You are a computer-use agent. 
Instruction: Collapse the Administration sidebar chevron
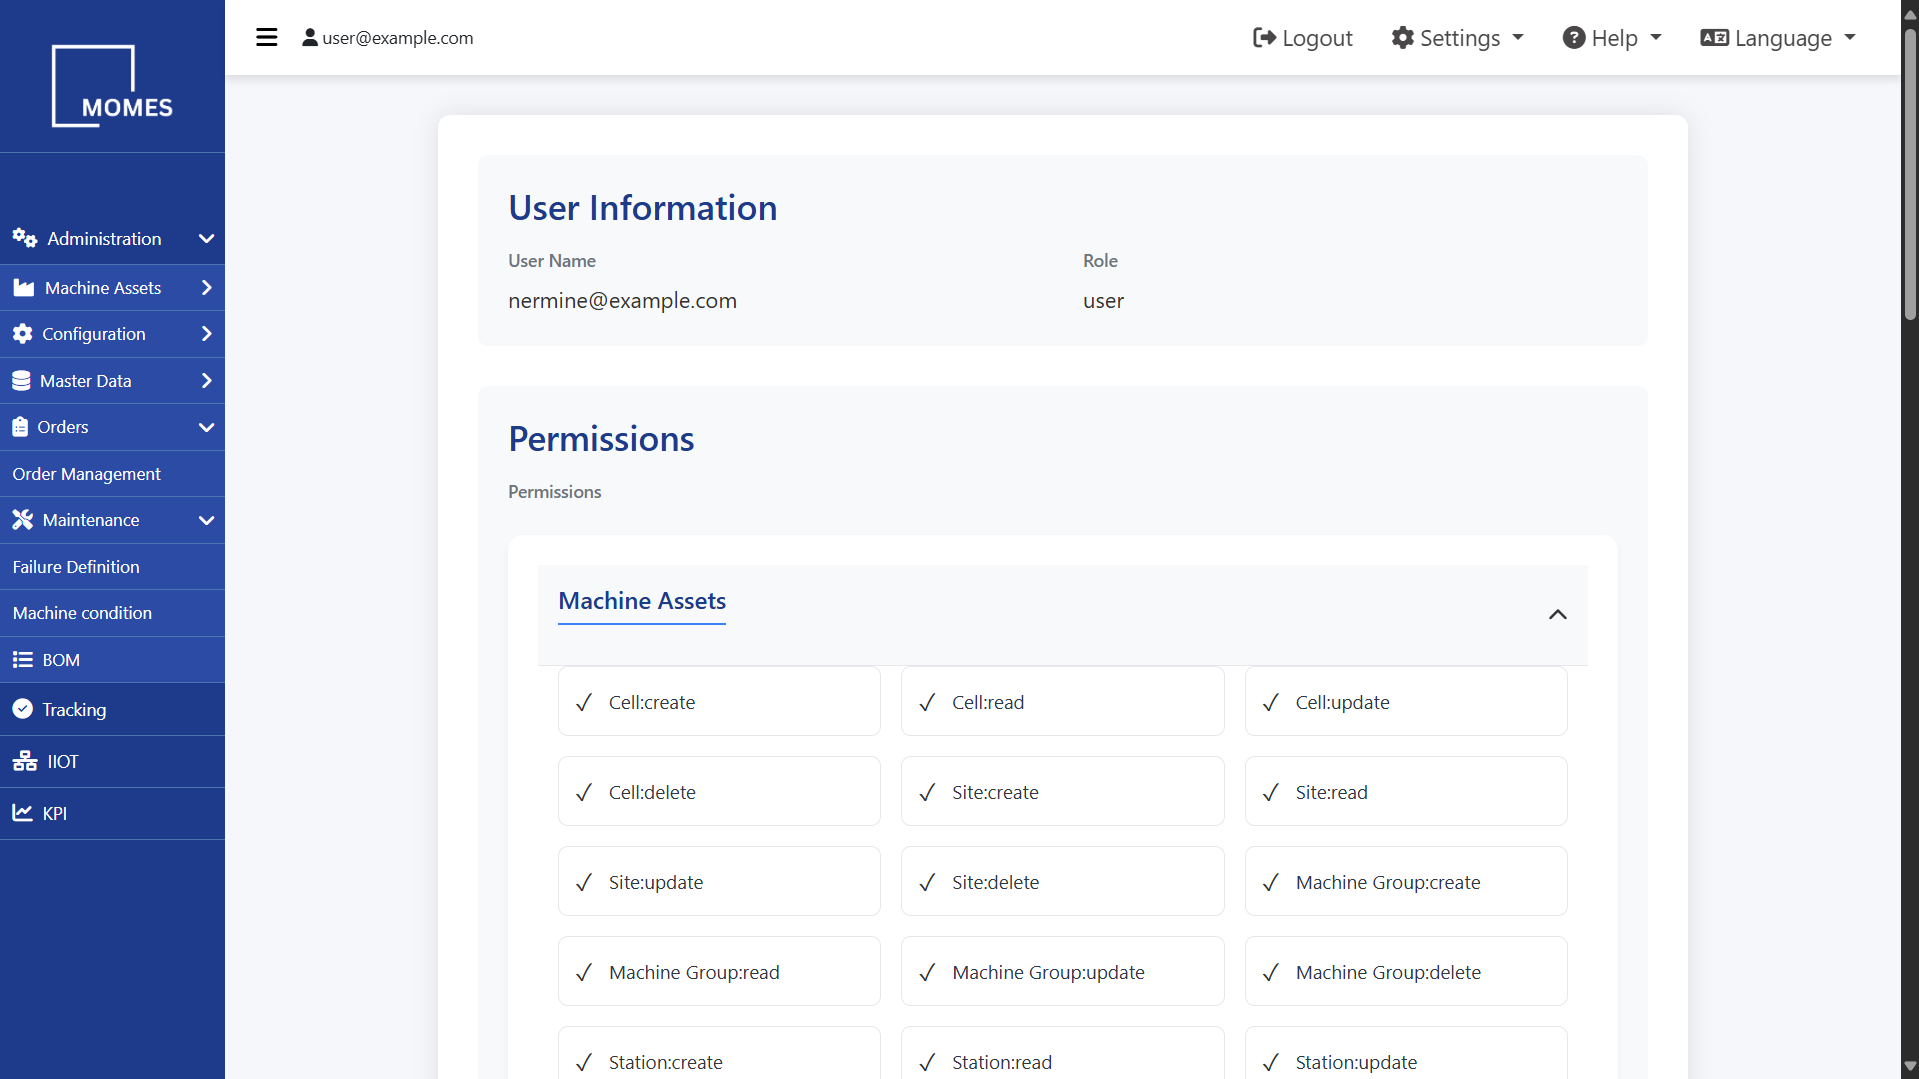pos(206,239)
